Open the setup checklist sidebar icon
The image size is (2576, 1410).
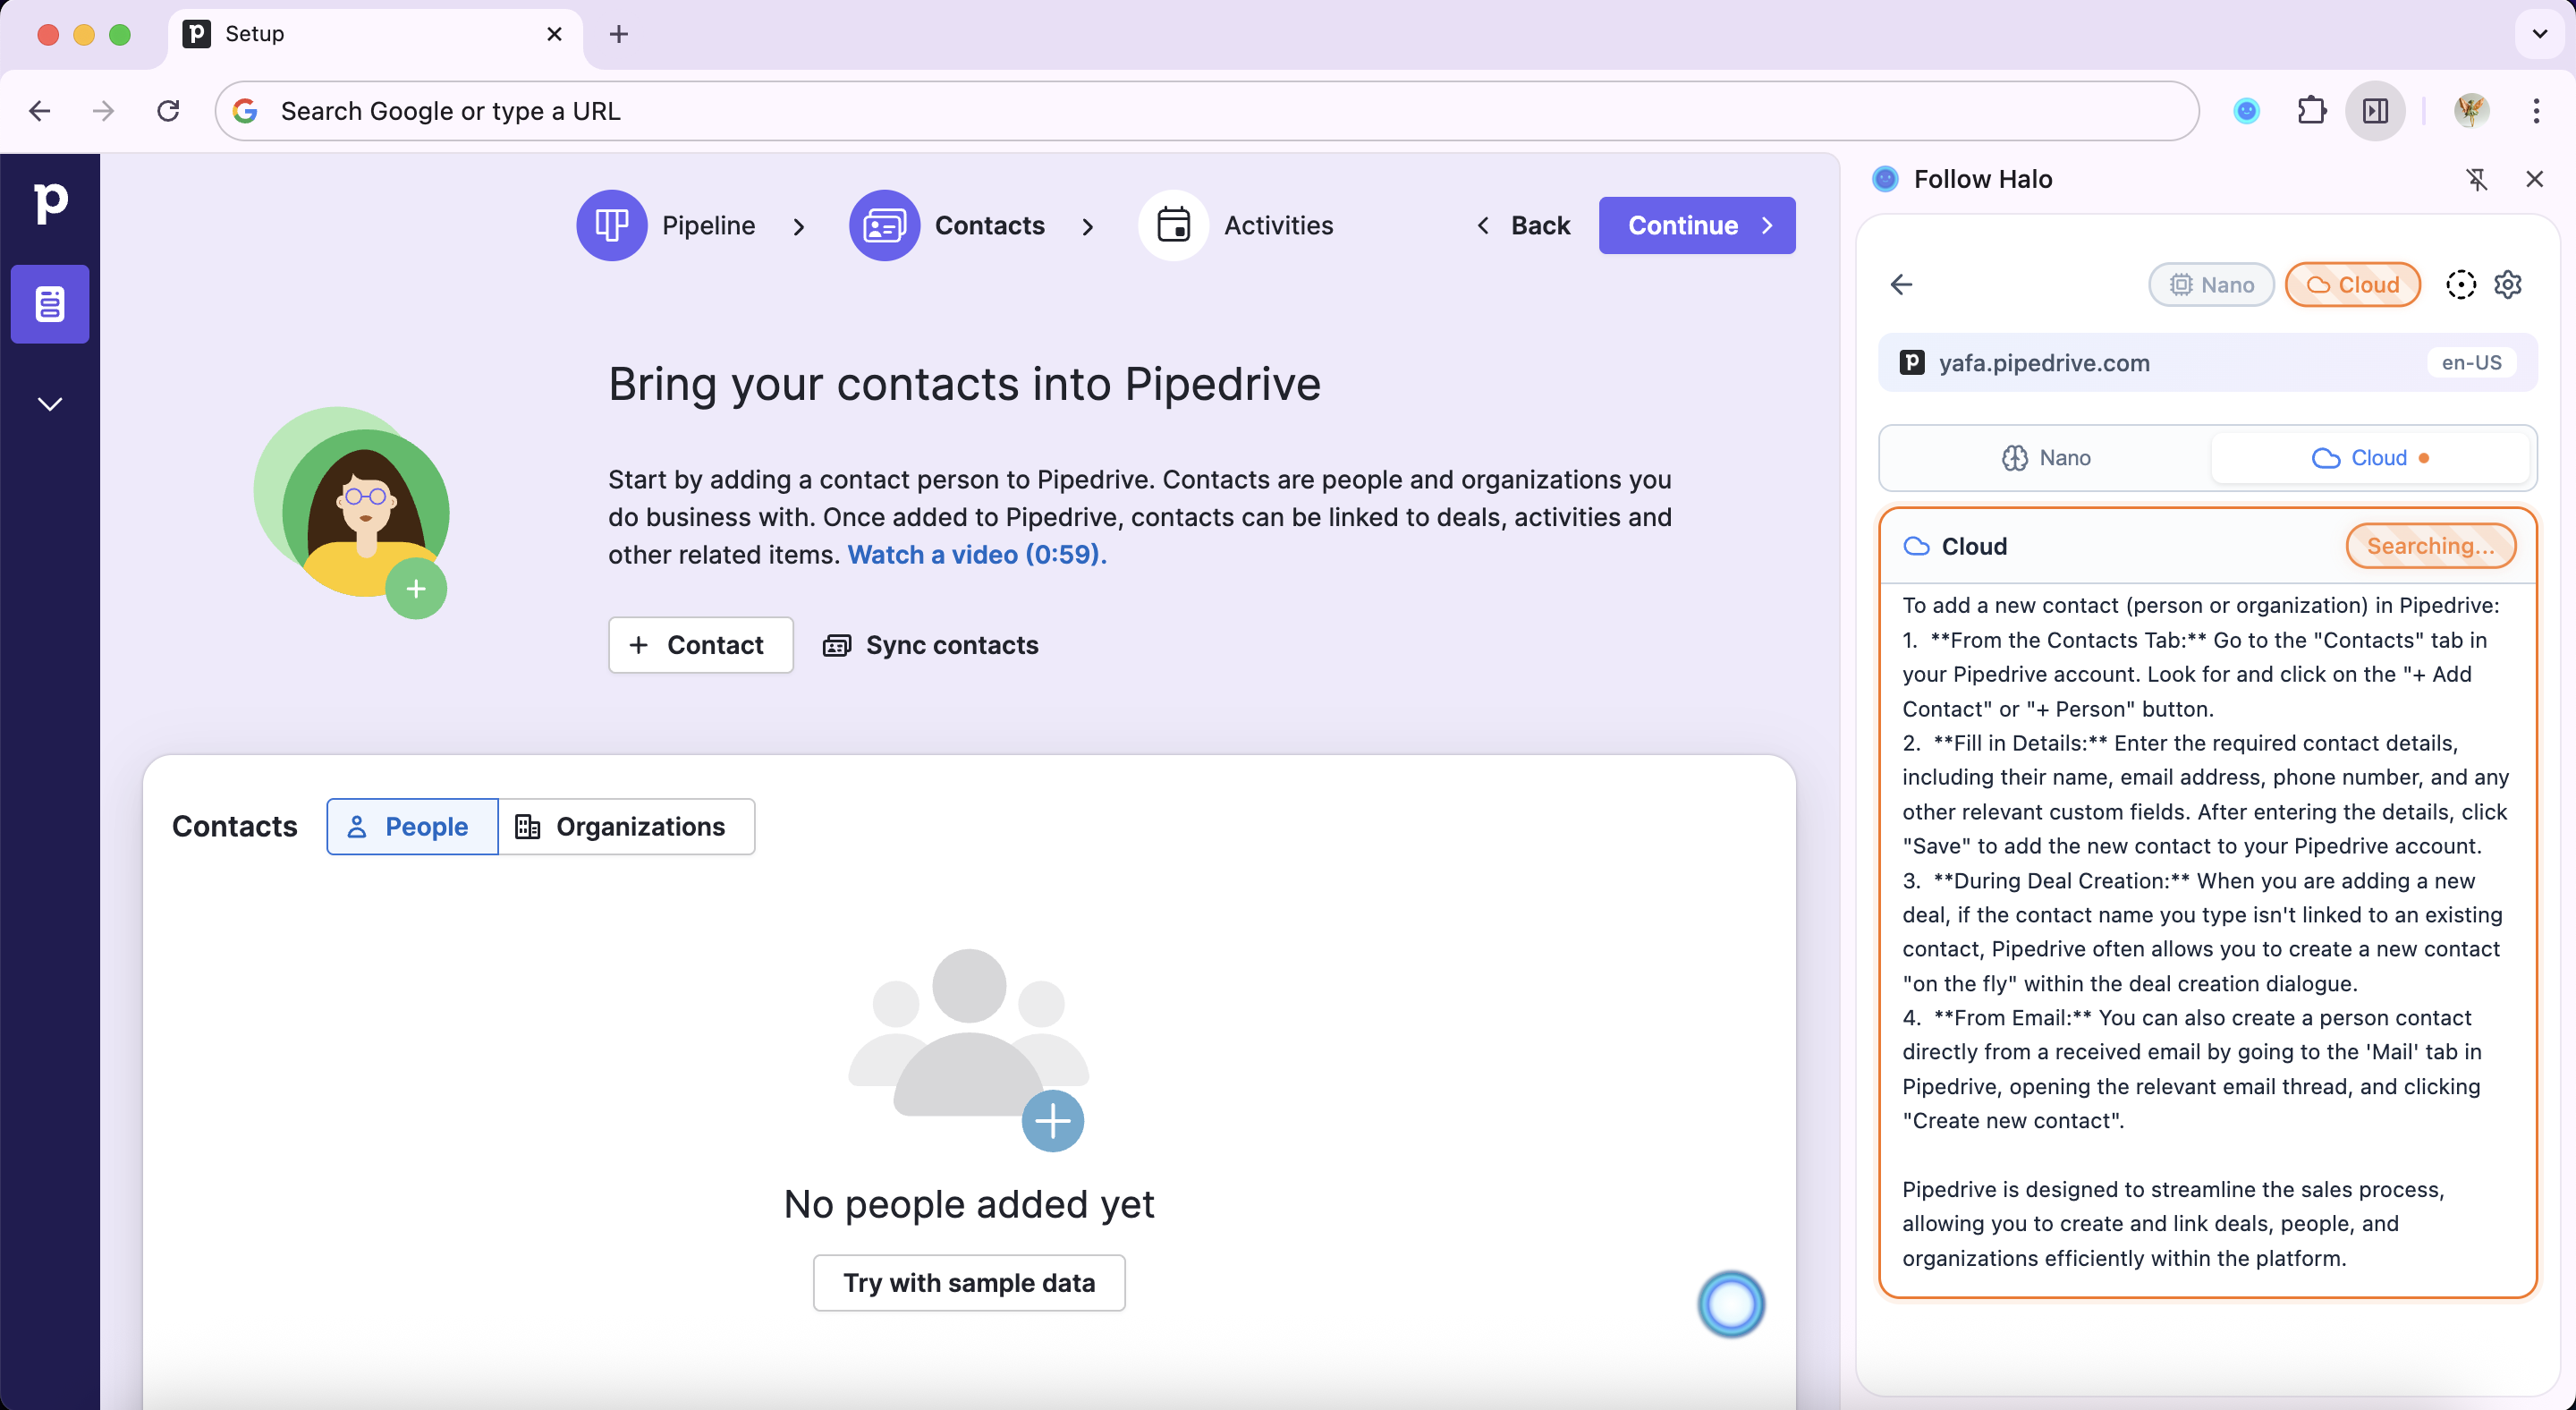click(x=50, y=304)
